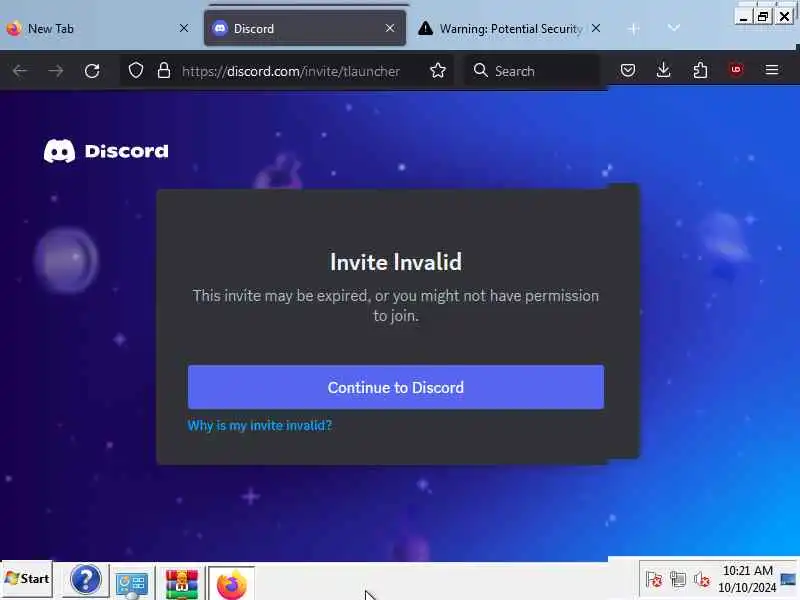Open the Firefox hamburger menu
The image size is (800, 600).
pyautogui.click(x=772, y=69)
